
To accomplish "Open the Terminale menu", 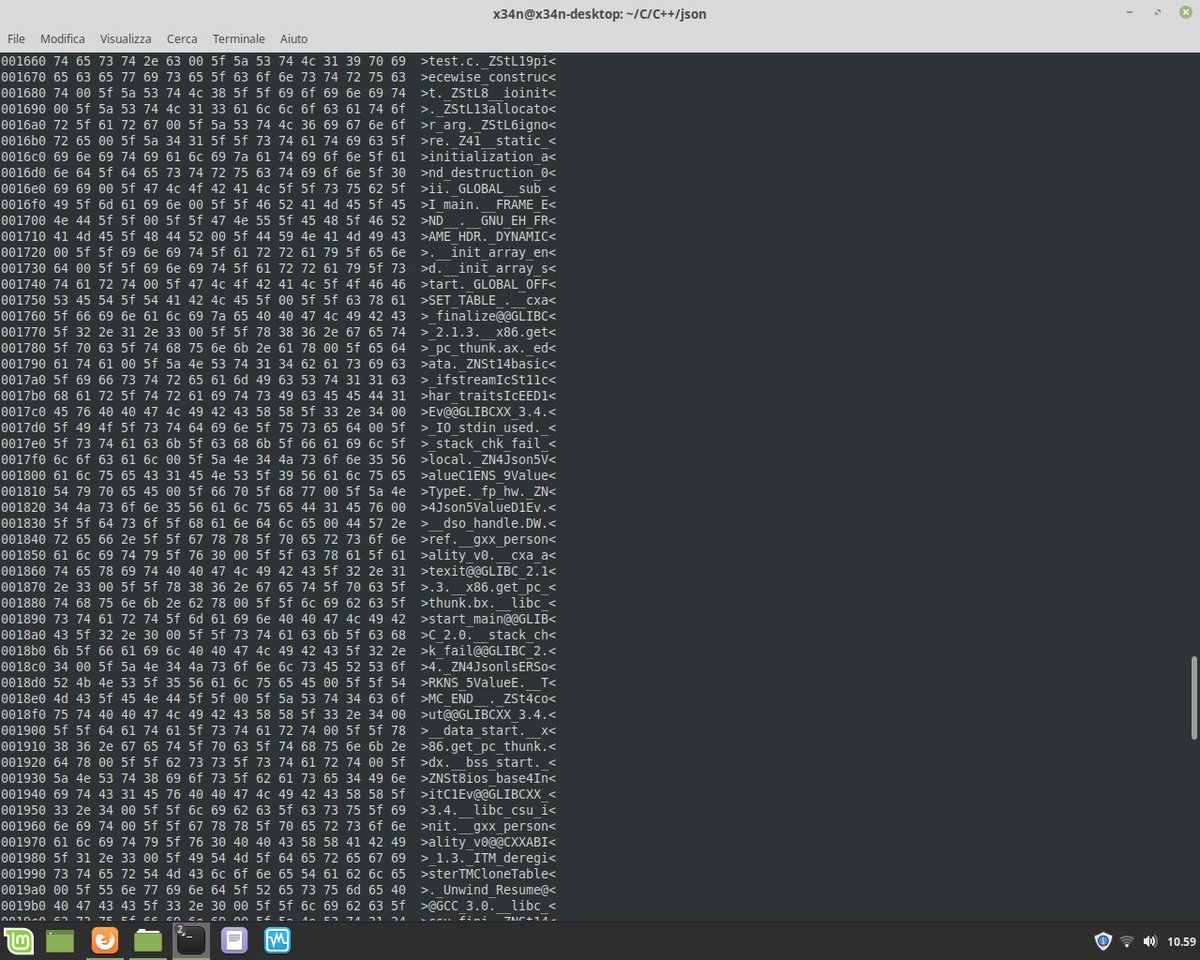I will point(238,39).
